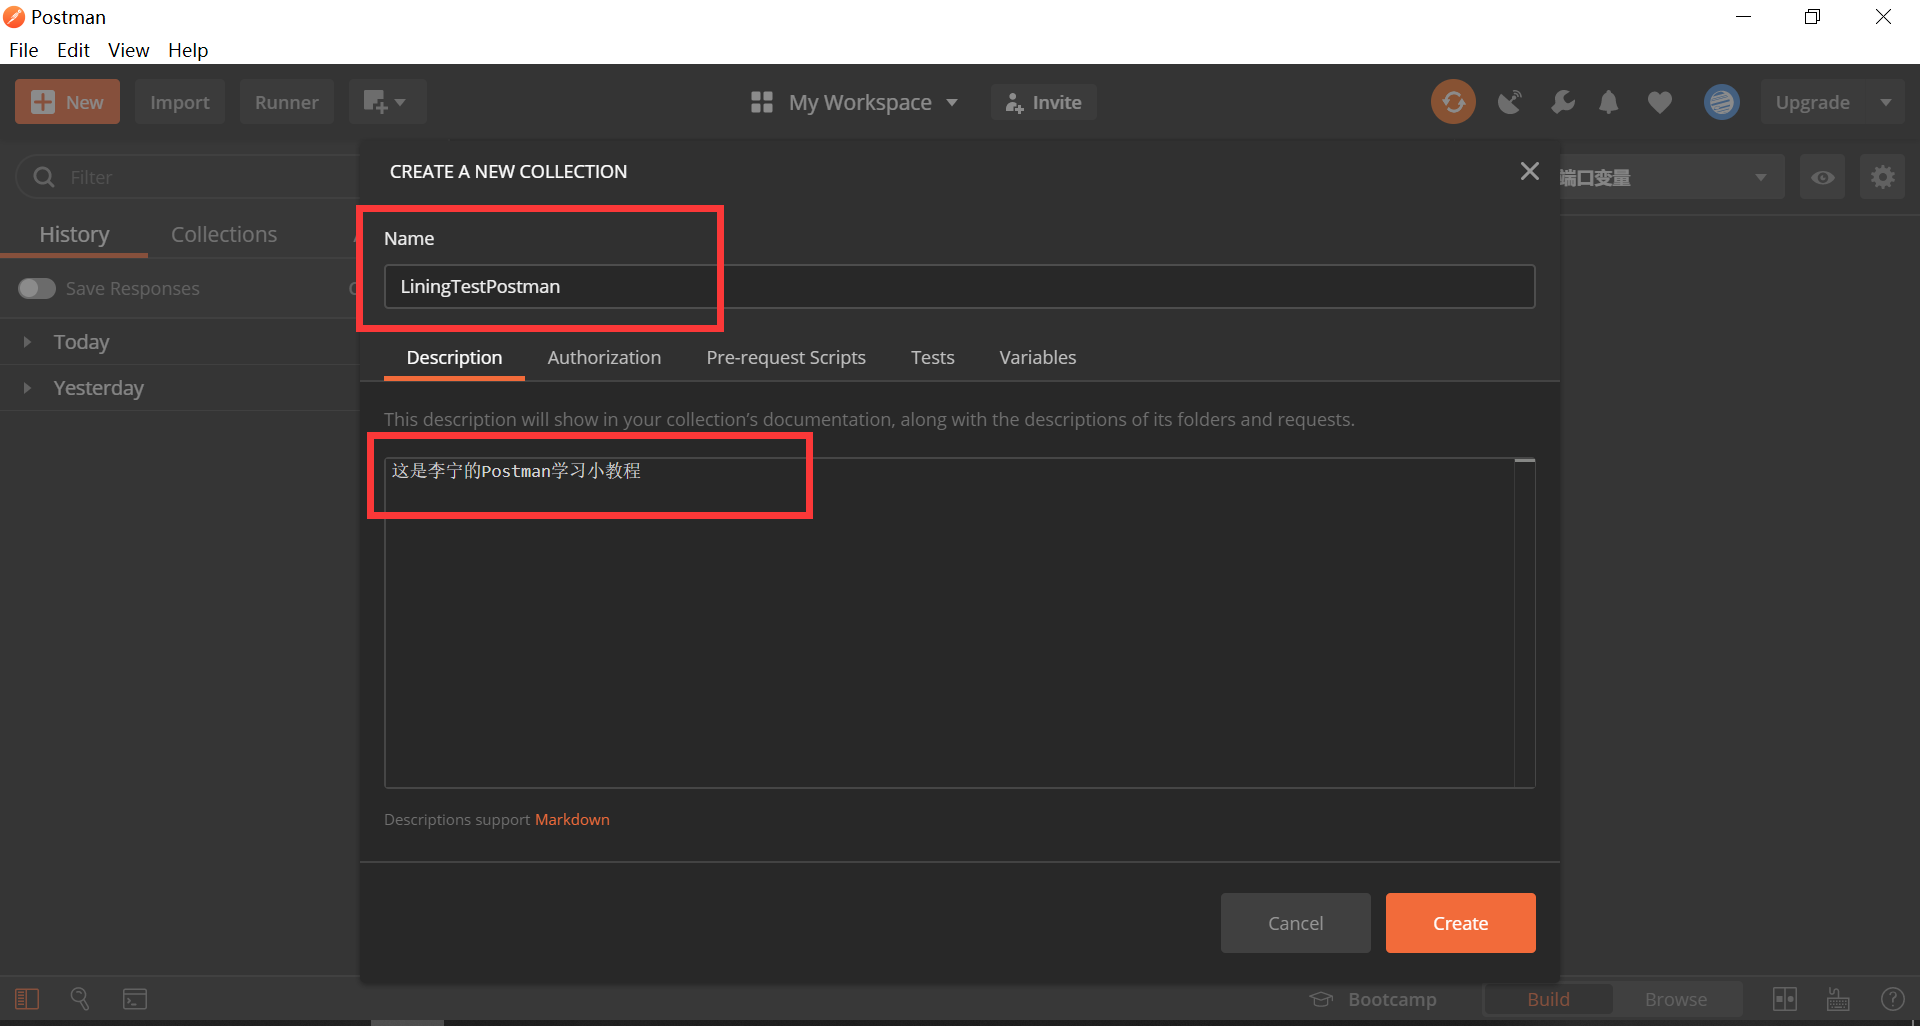
Task: Switch to the History sidebar tab
Action: tap(74, 234)
